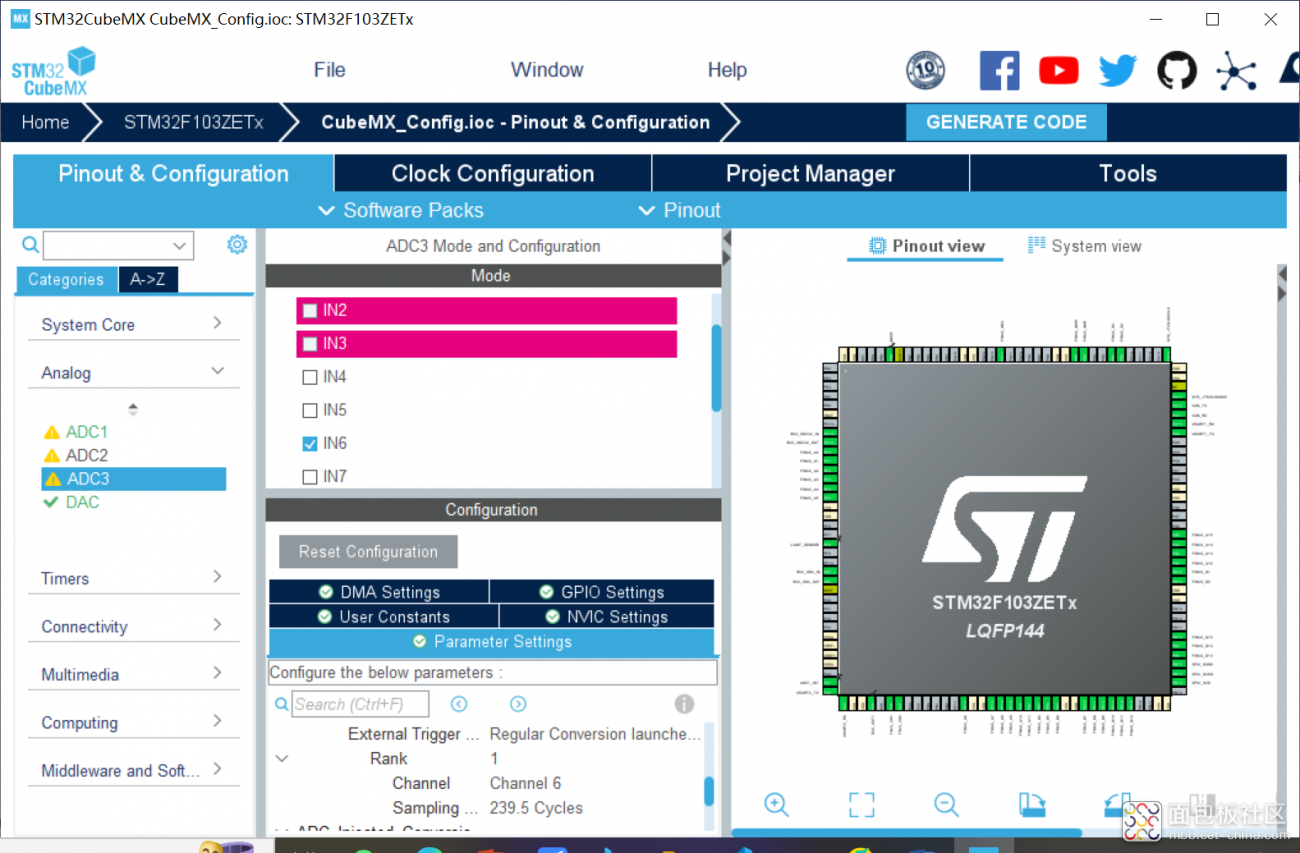Open the YouTube link icon
This screenshot has height=853, width=1300.
pyautogui.click(x=1058, y=70)
